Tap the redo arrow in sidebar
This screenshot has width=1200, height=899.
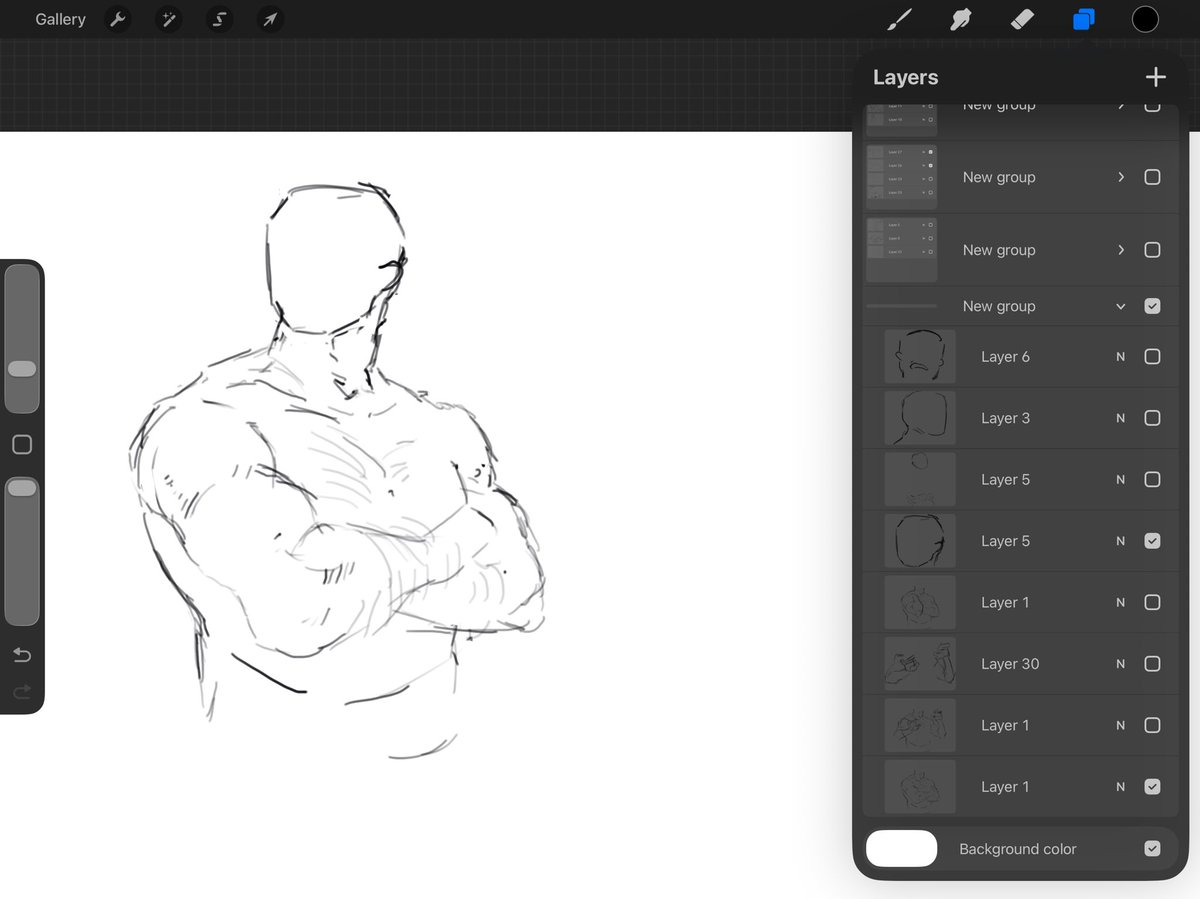tap(22, 691)
